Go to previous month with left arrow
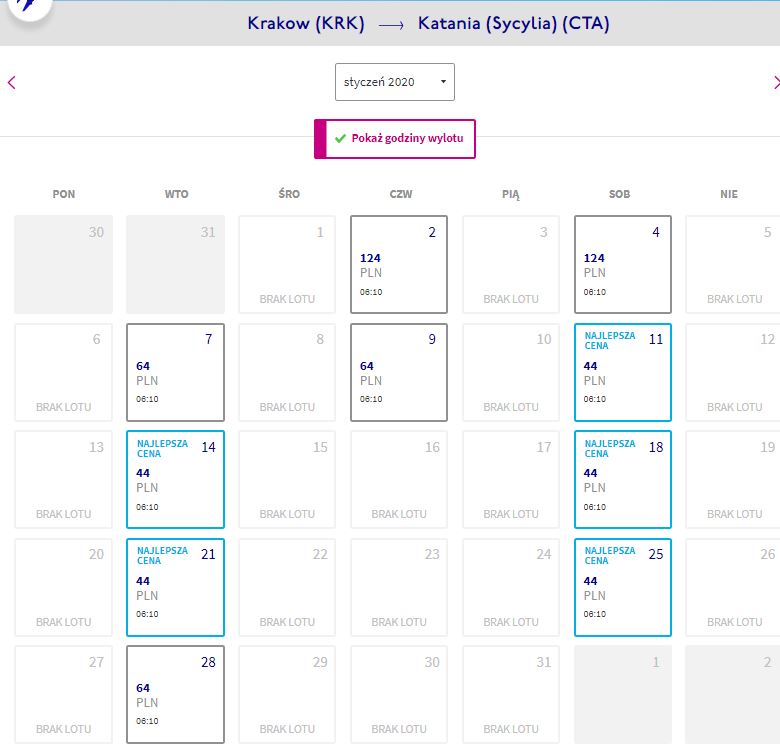Image resolution: width=780 pixels, height=751 pixels. [x=12, y=83]
